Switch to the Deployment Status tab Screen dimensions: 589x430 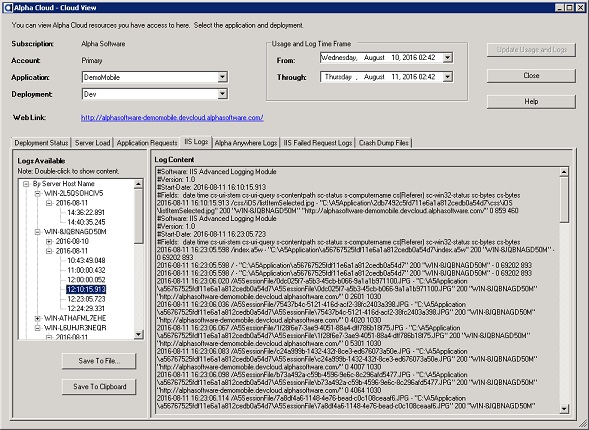41,143
